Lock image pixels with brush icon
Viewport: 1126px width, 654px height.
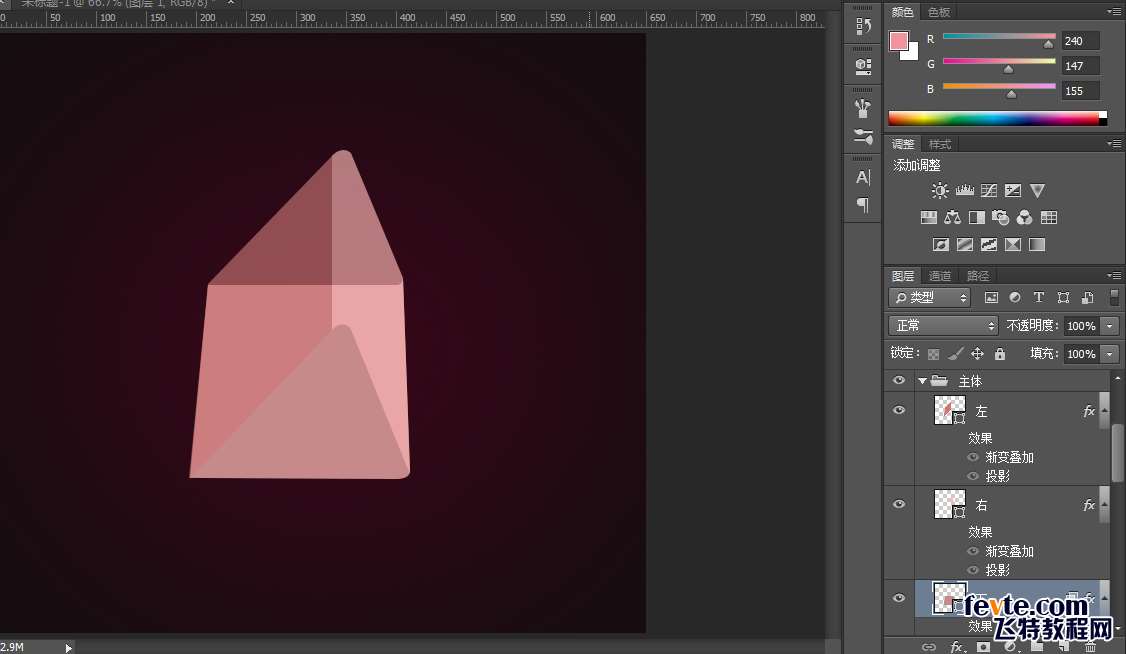(x=955, y=354)
